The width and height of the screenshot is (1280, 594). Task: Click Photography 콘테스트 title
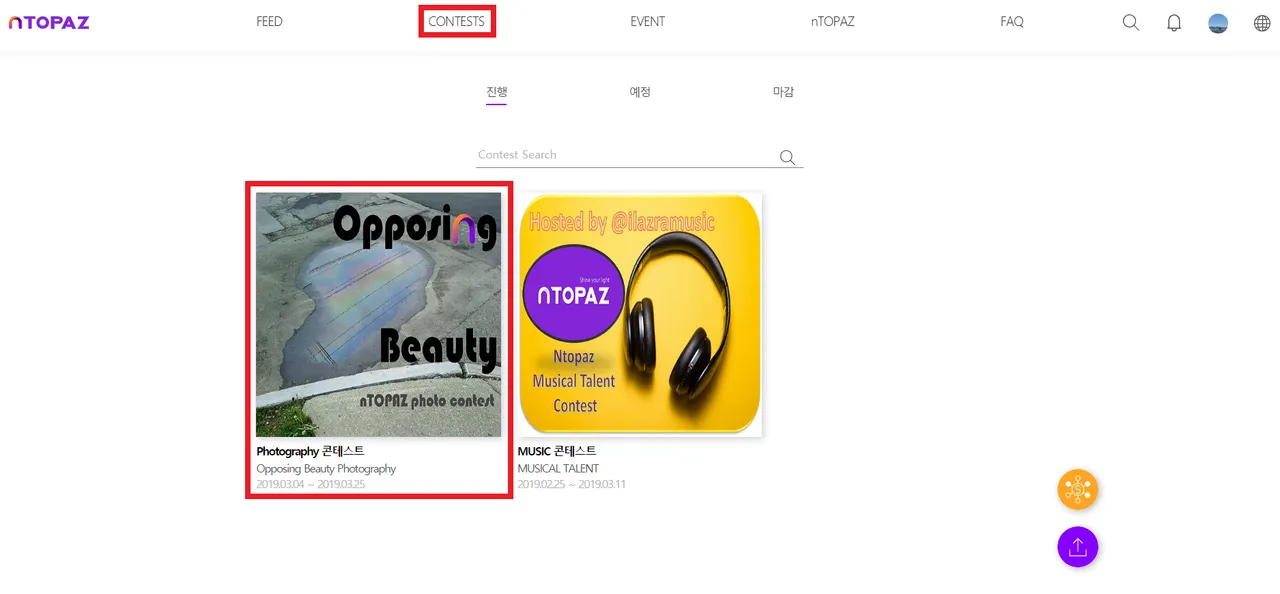310,451
